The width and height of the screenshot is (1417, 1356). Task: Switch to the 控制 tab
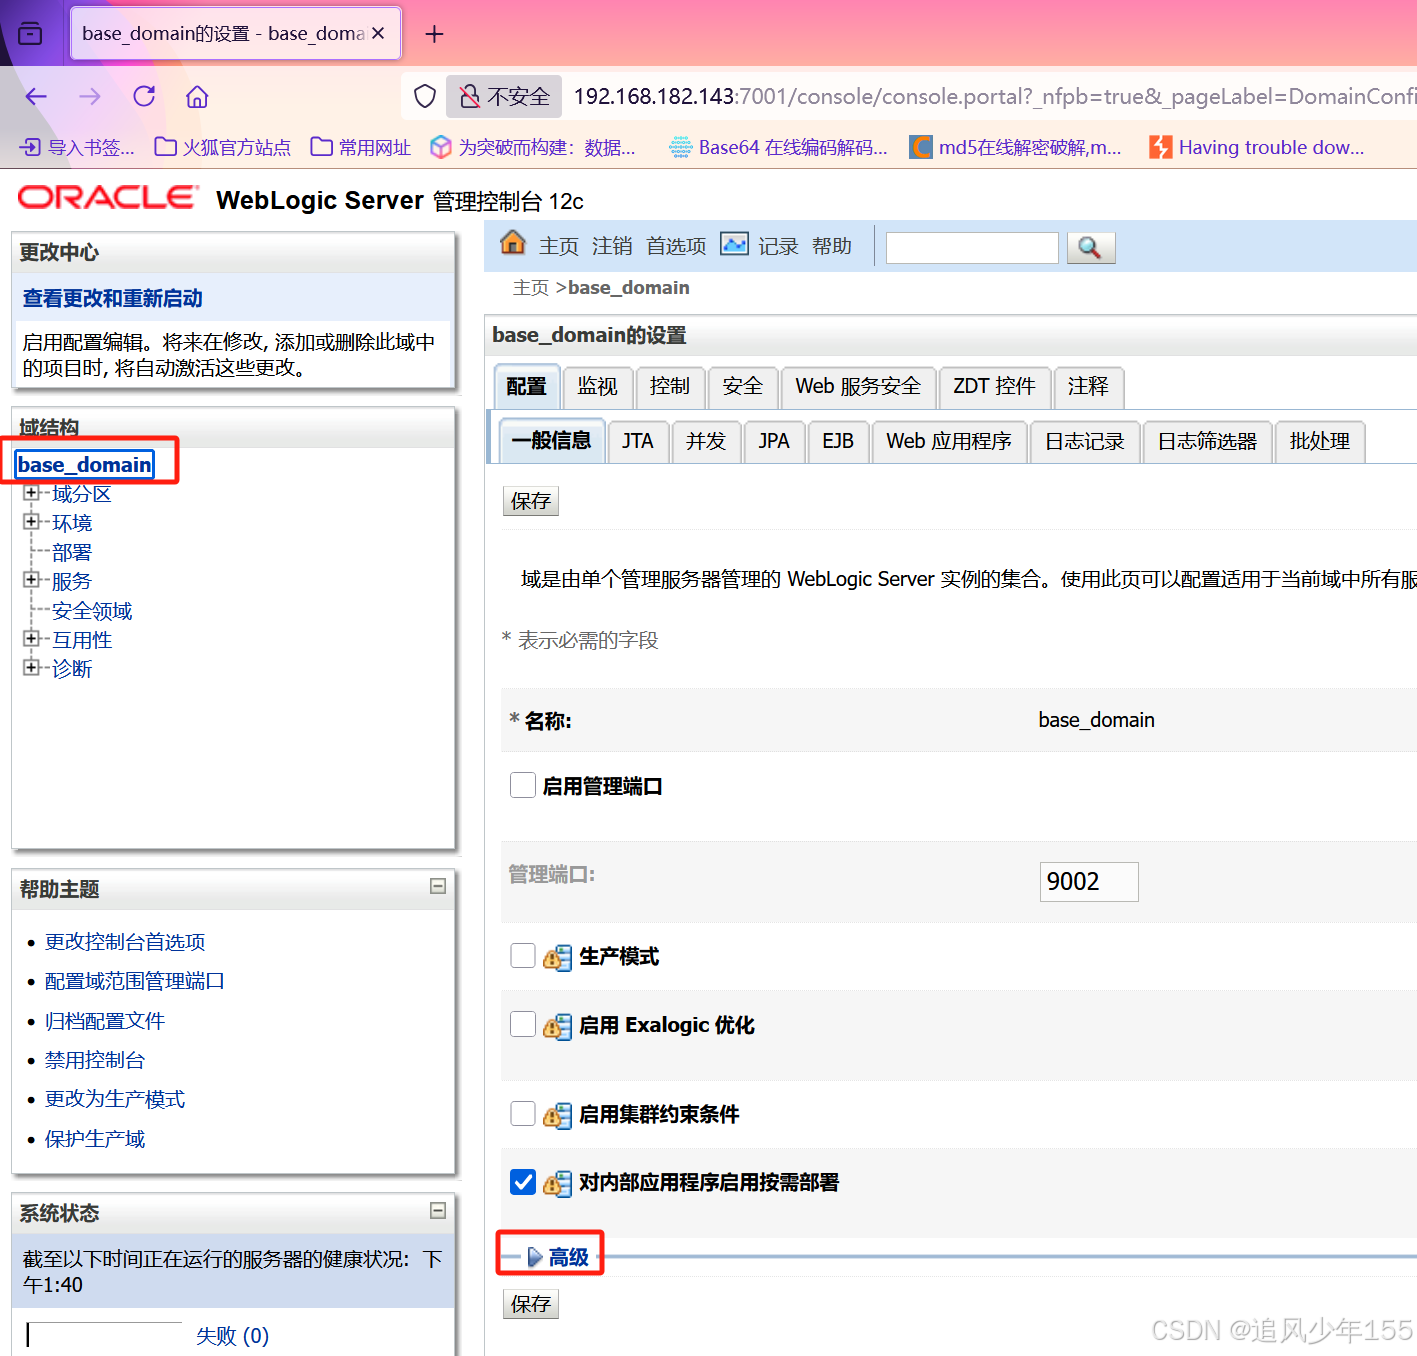point(669,387)
